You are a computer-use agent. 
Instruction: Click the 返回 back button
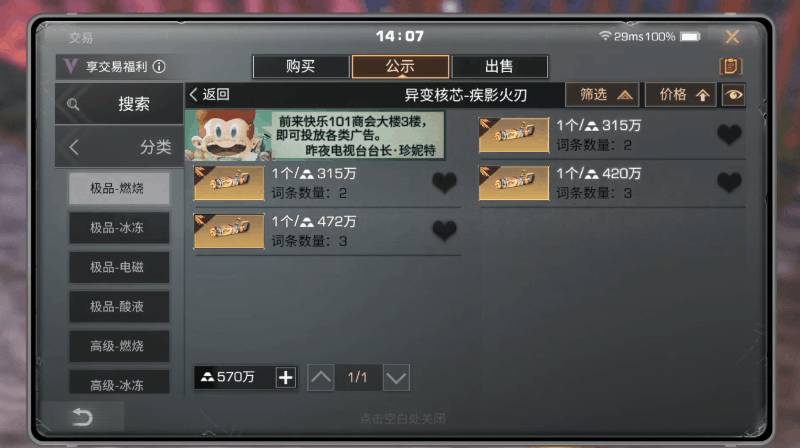pyautogui.click(x=209, y=94)
